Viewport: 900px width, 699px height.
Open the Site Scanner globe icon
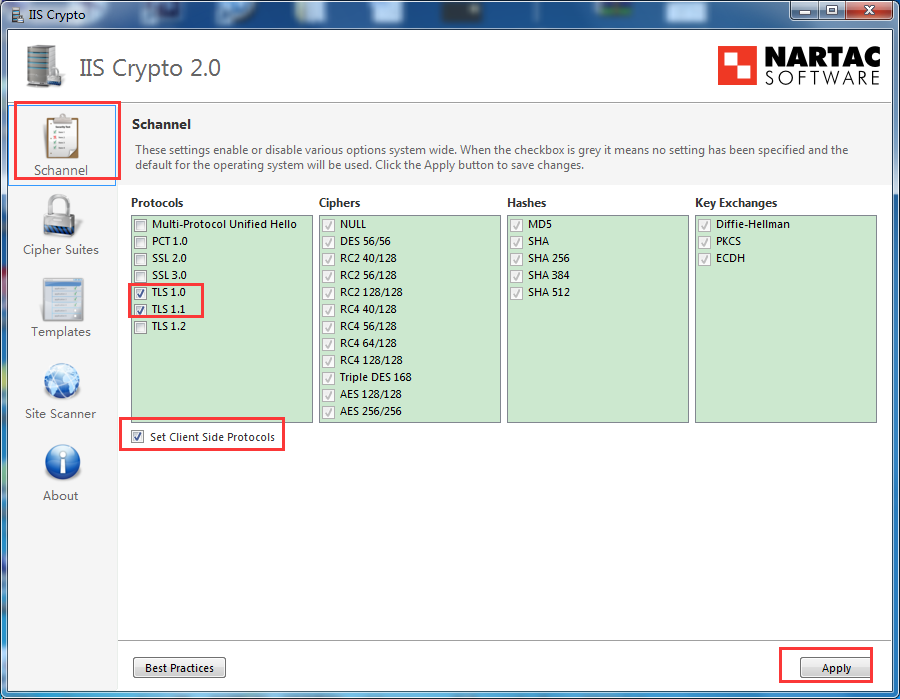pos(62,381)
